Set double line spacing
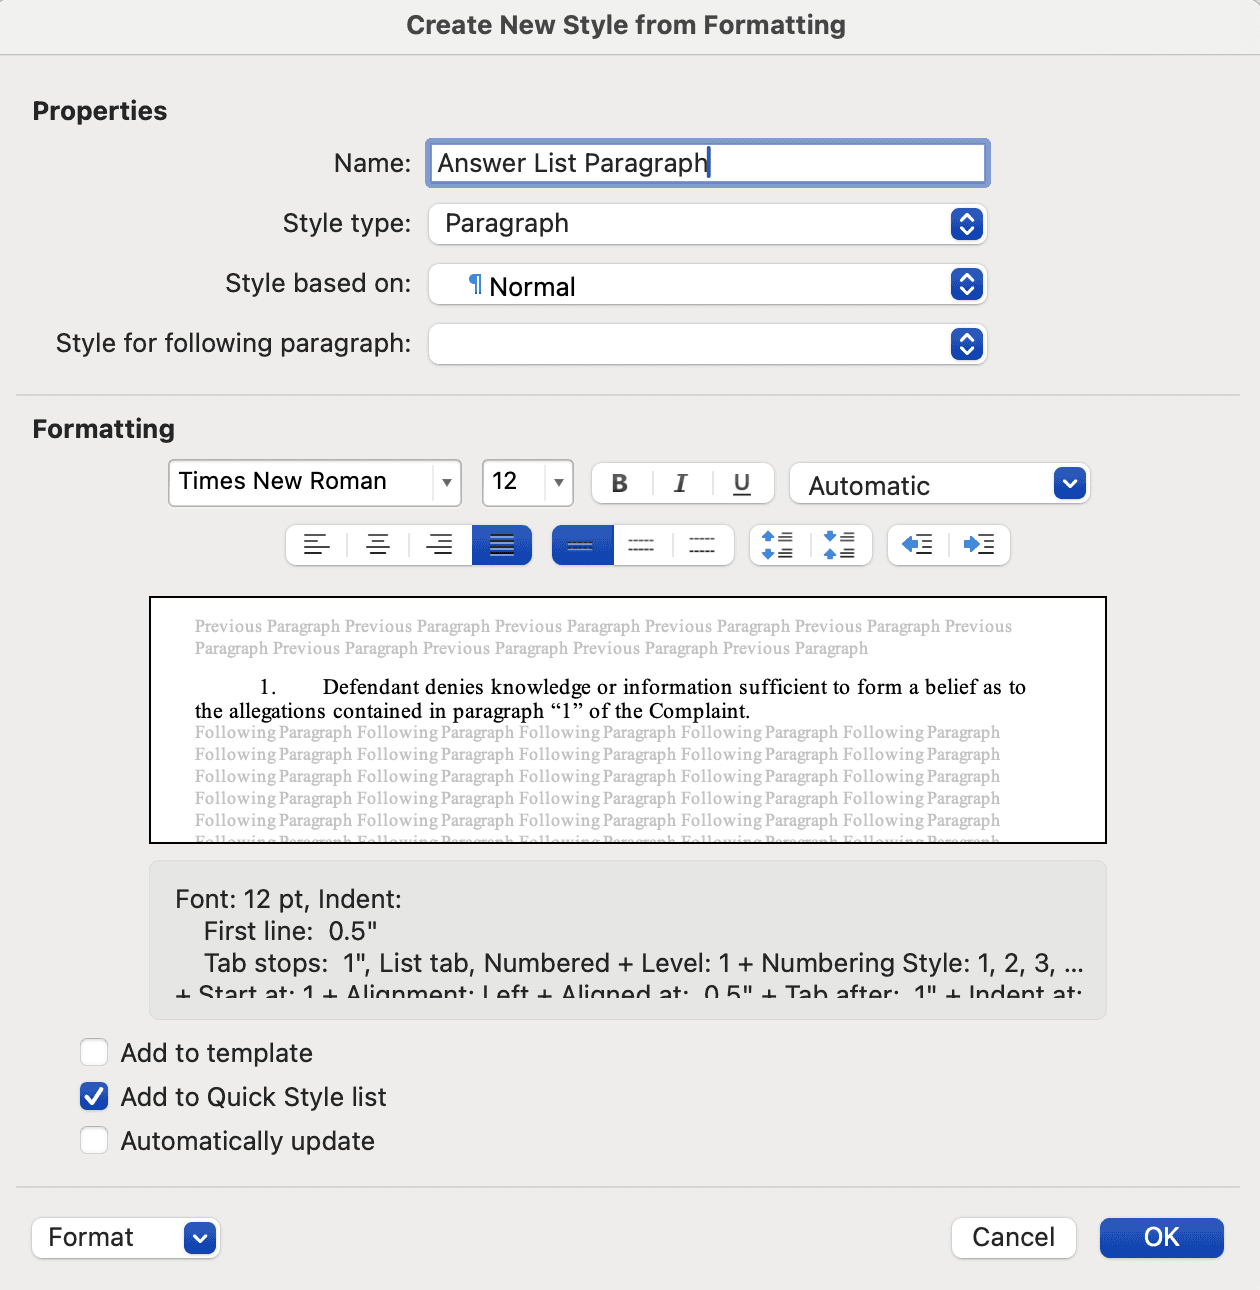Screen dimensions: 1260x1290 (703, 545)
